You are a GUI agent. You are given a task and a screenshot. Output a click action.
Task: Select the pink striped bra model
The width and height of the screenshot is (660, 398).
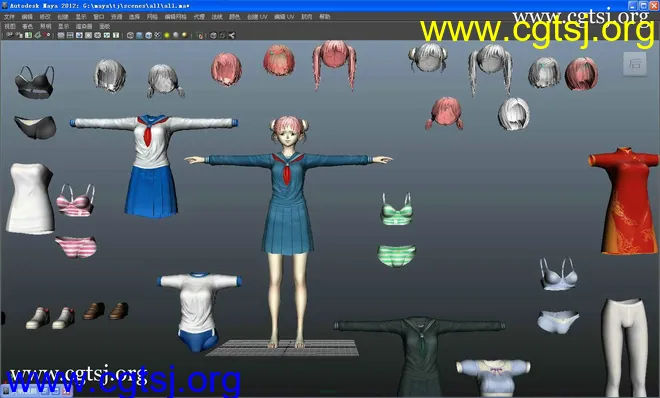point(76,200)
